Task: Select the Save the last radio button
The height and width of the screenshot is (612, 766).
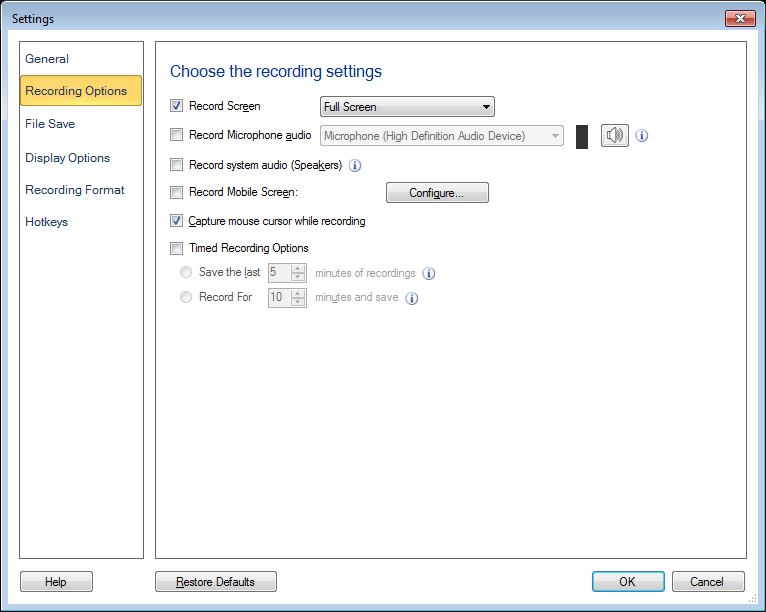Action: [x=185, y=272]
